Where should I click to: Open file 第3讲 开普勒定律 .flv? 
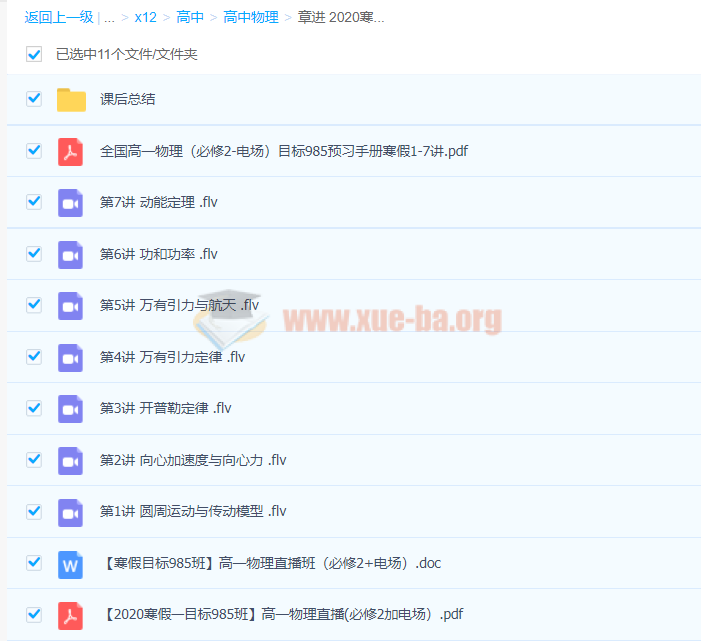pyautogui.click(x=165, y=408)
